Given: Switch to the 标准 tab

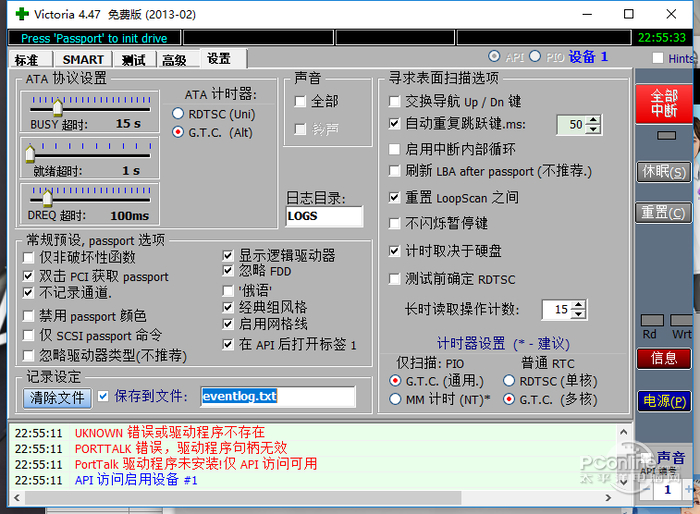Looking at the screenshot, I should click(x=30, y=59).
